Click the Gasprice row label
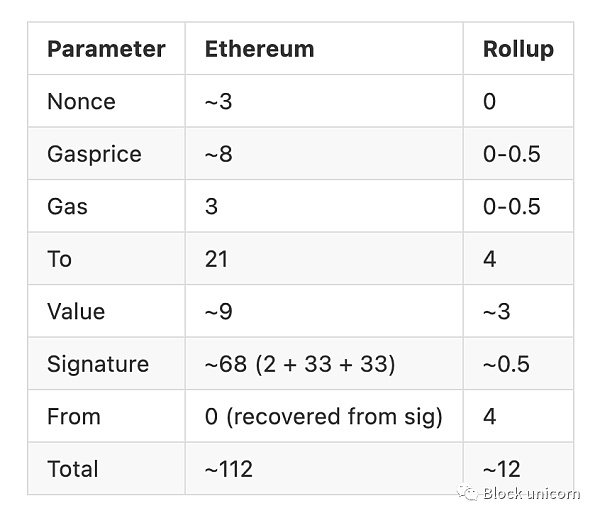This screenshot has height=518, width=600. point(94,154)
